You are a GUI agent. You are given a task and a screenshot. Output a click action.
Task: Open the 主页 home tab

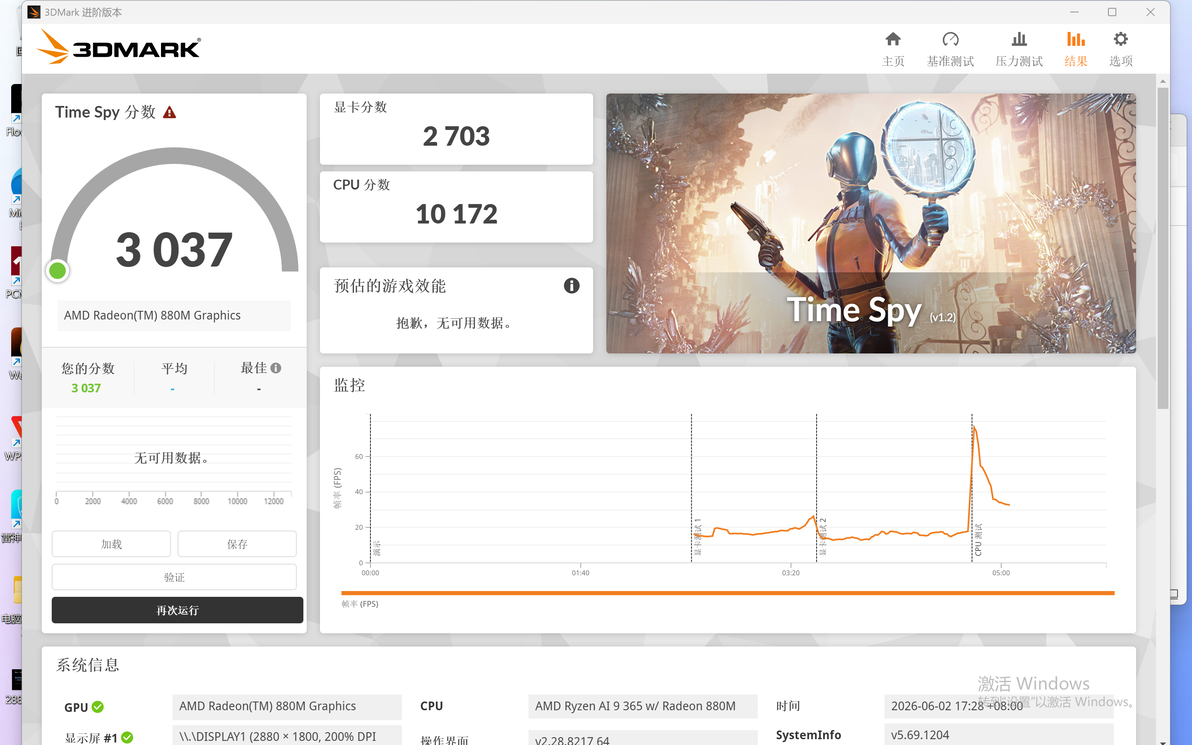pyautogui.click(x=893, y=49)
